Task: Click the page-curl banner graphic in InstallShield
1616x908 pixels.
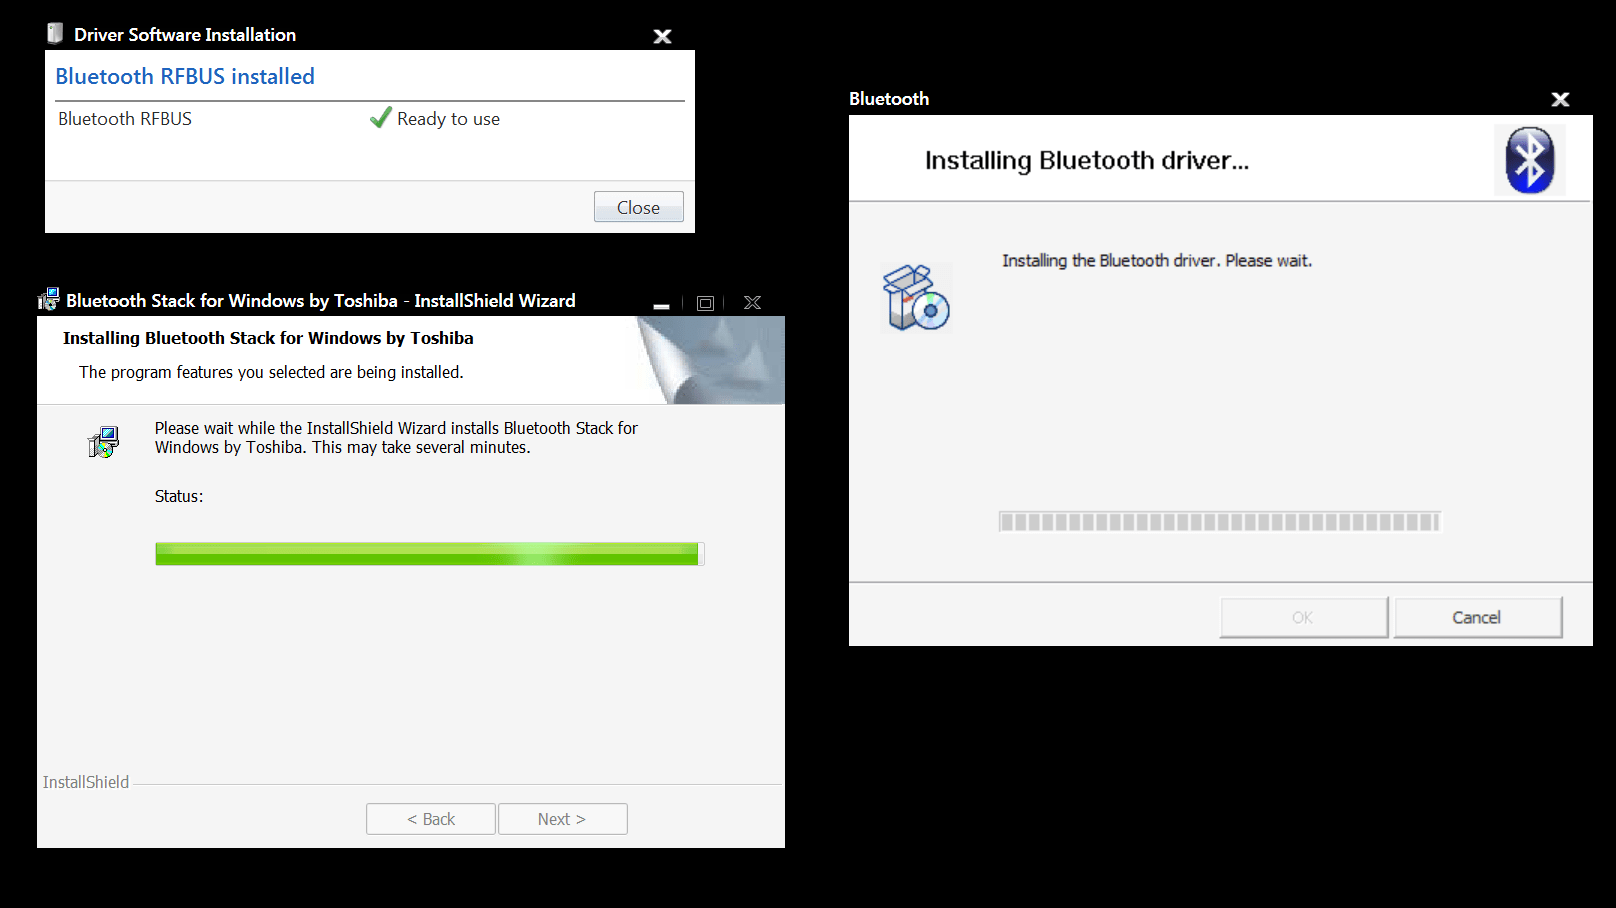Action: (x=709, y=360)
